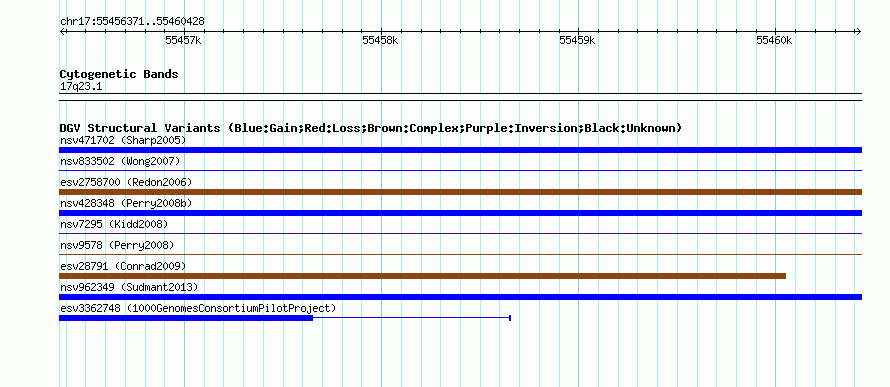Click the nsv428348 (Perry2008b) label
The width and height of the screenshot is (890, 387).
126,203
